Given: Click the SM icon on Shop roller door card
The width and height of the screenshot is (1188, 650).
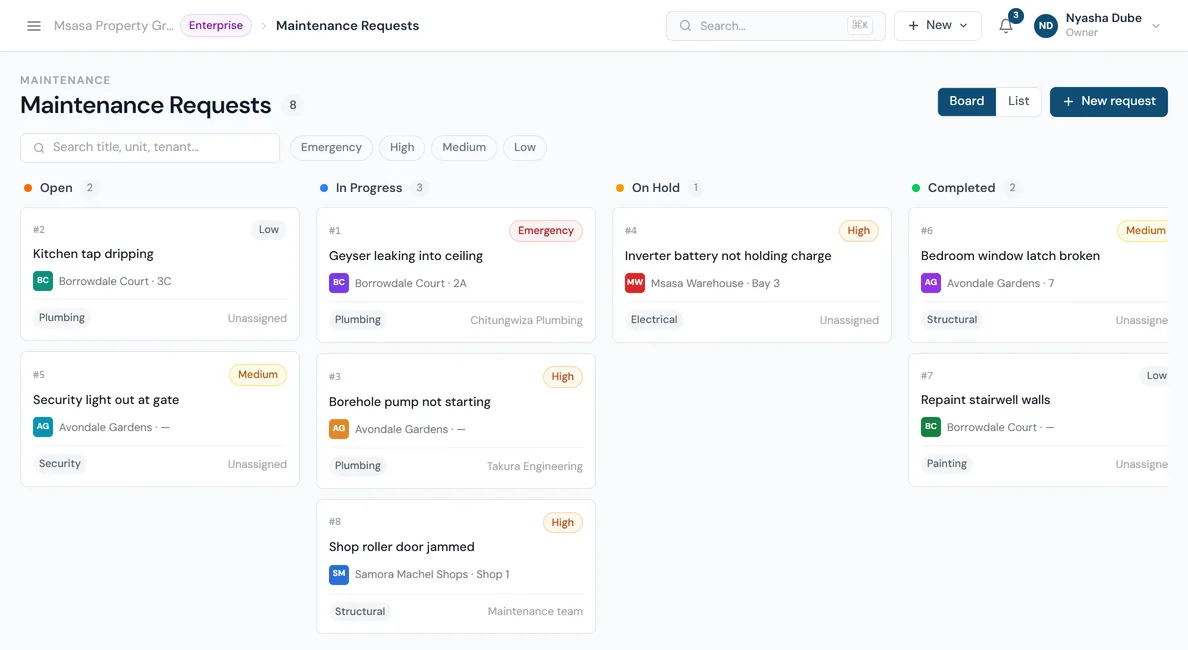Looking at the screenshot, I should [339, 574].
